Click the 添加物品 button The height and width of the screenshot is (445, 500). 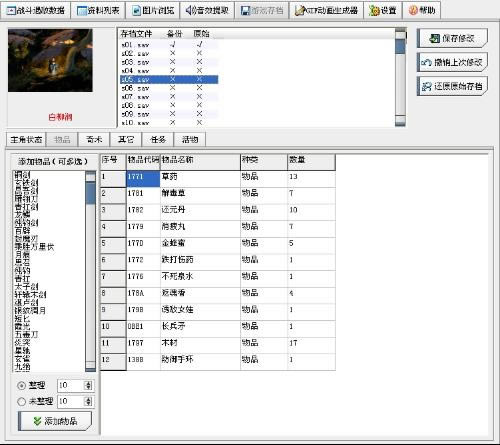pos(55,421)
